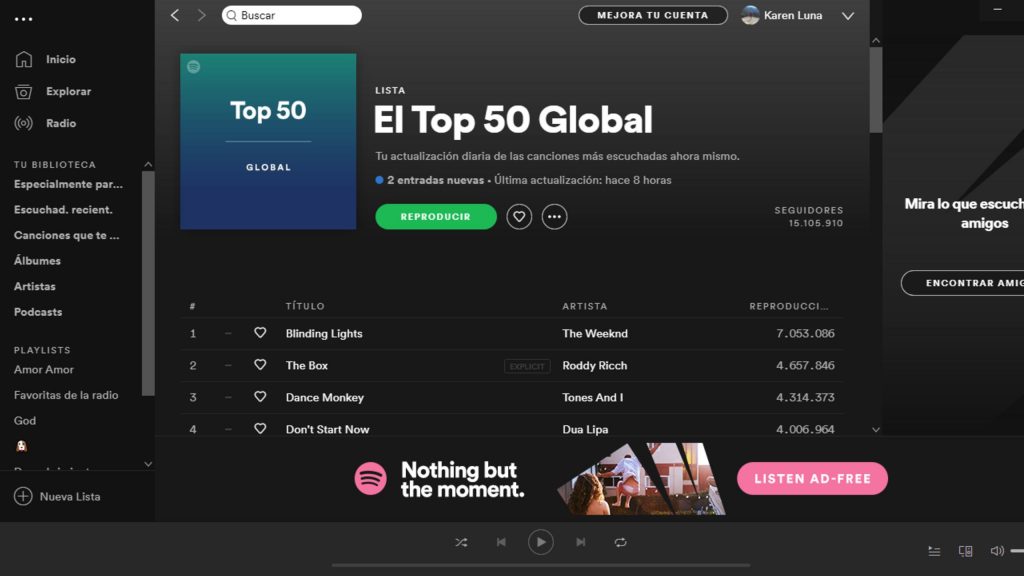Skip to previous track
The width and height of the screenshot is (1024, 576).
coord(501,542)
